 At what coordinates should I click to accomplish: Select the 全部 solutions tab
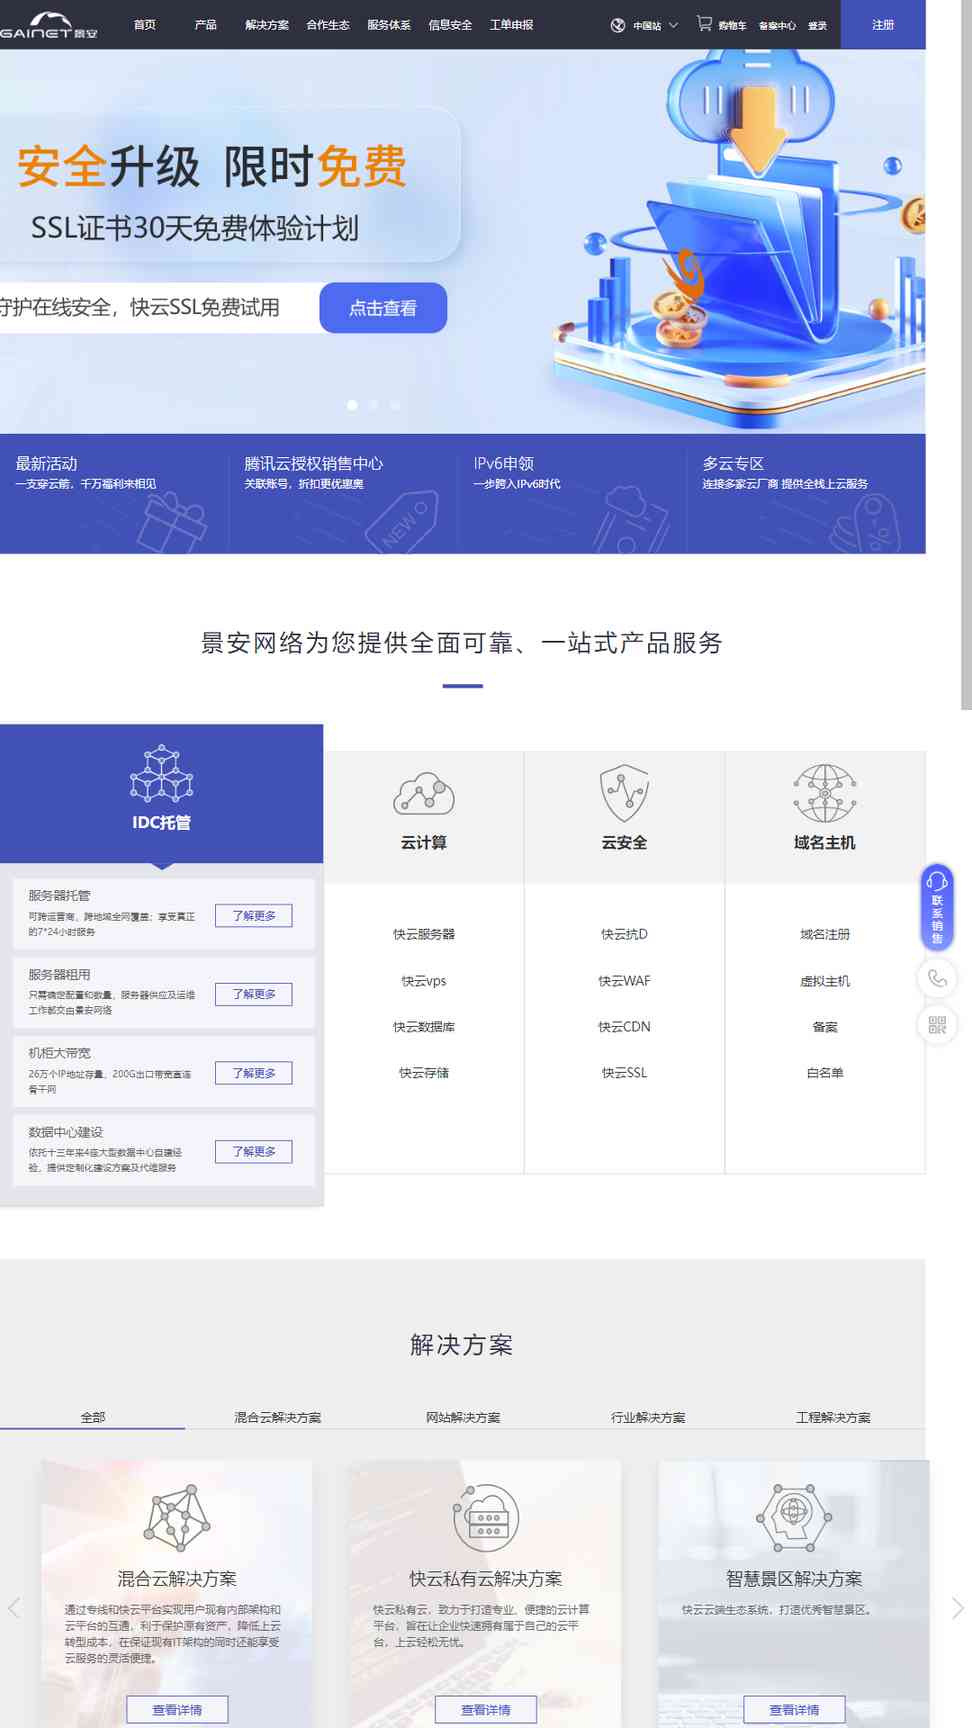point(93,1418)
